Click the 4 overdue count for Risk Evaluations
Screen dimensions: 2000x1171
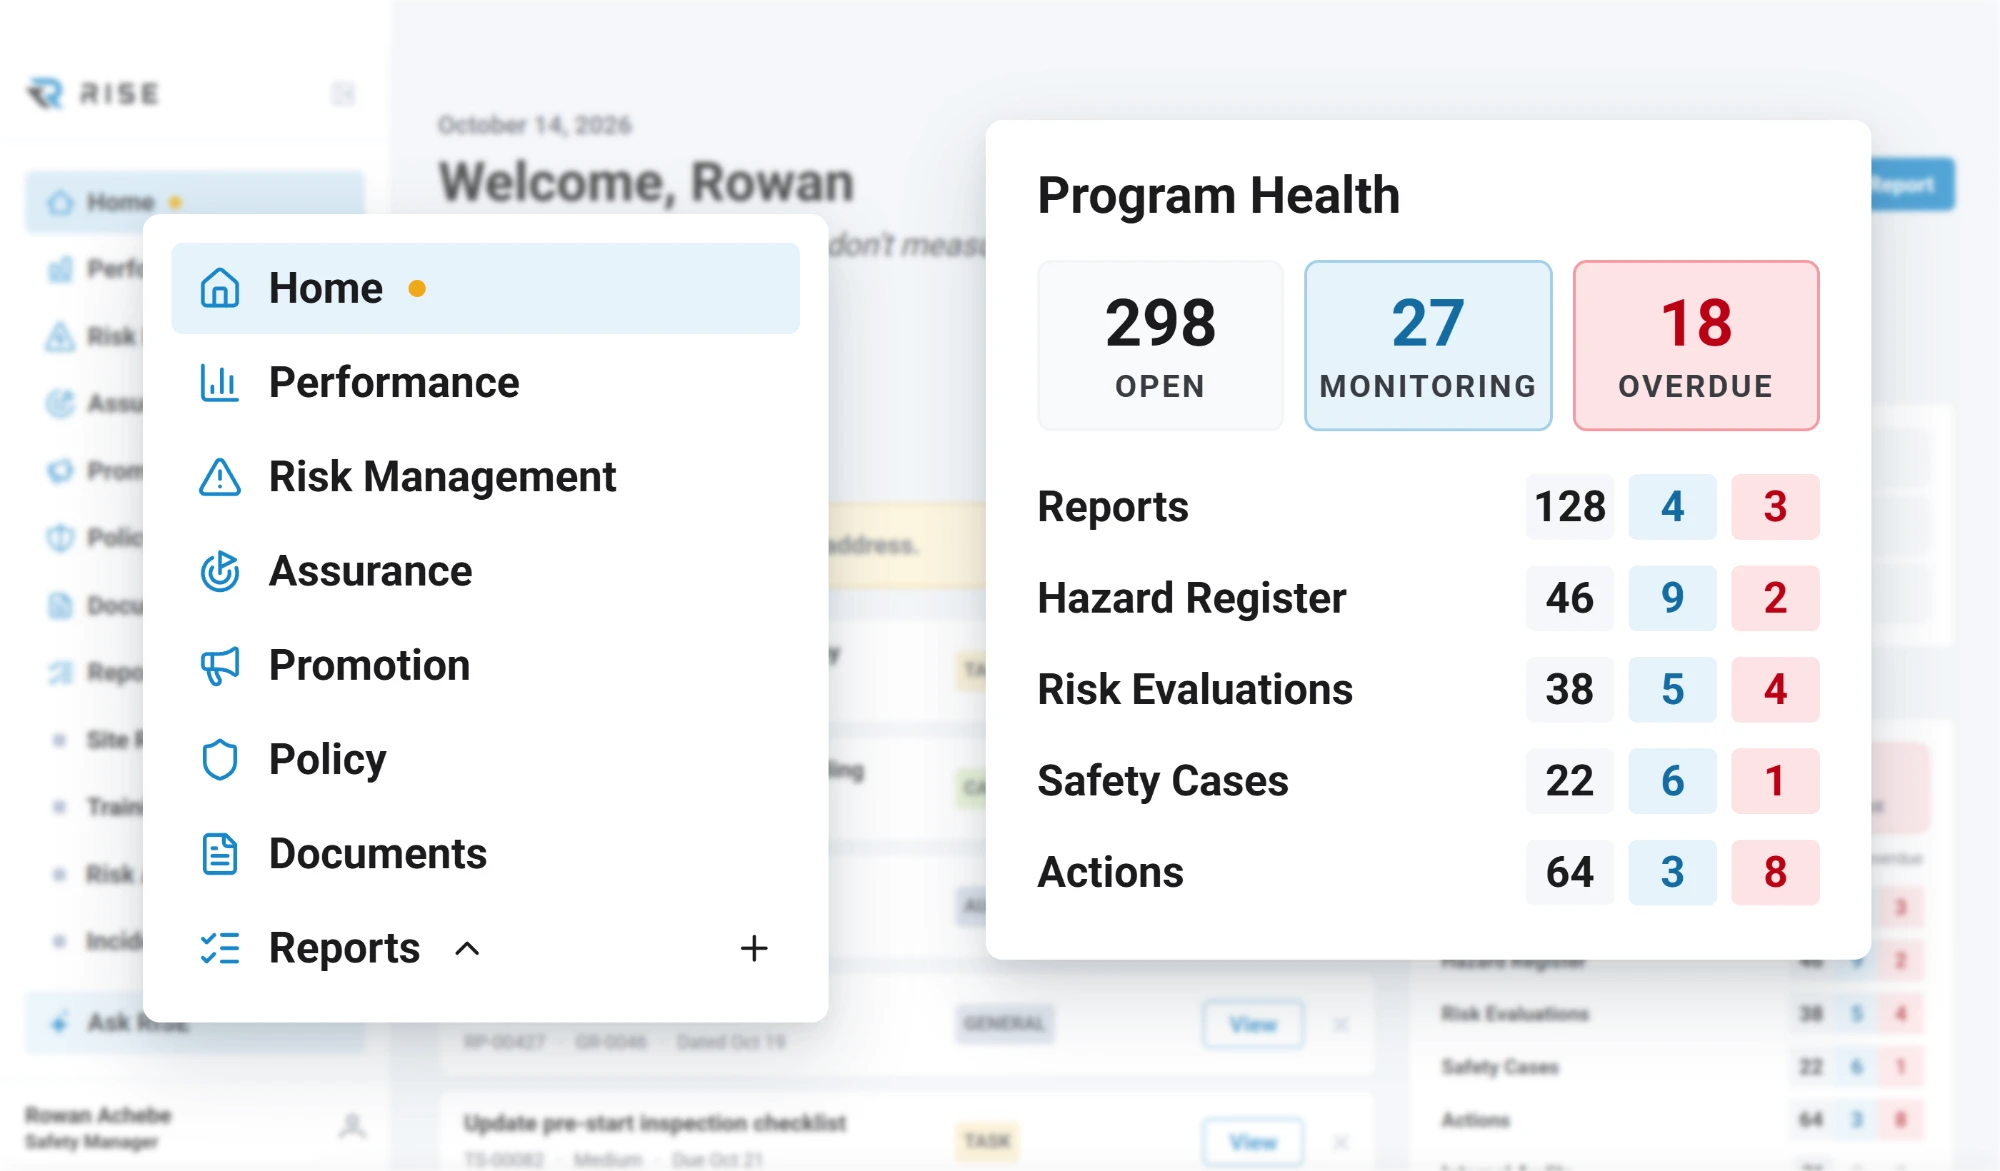[x=1775, y=689]
